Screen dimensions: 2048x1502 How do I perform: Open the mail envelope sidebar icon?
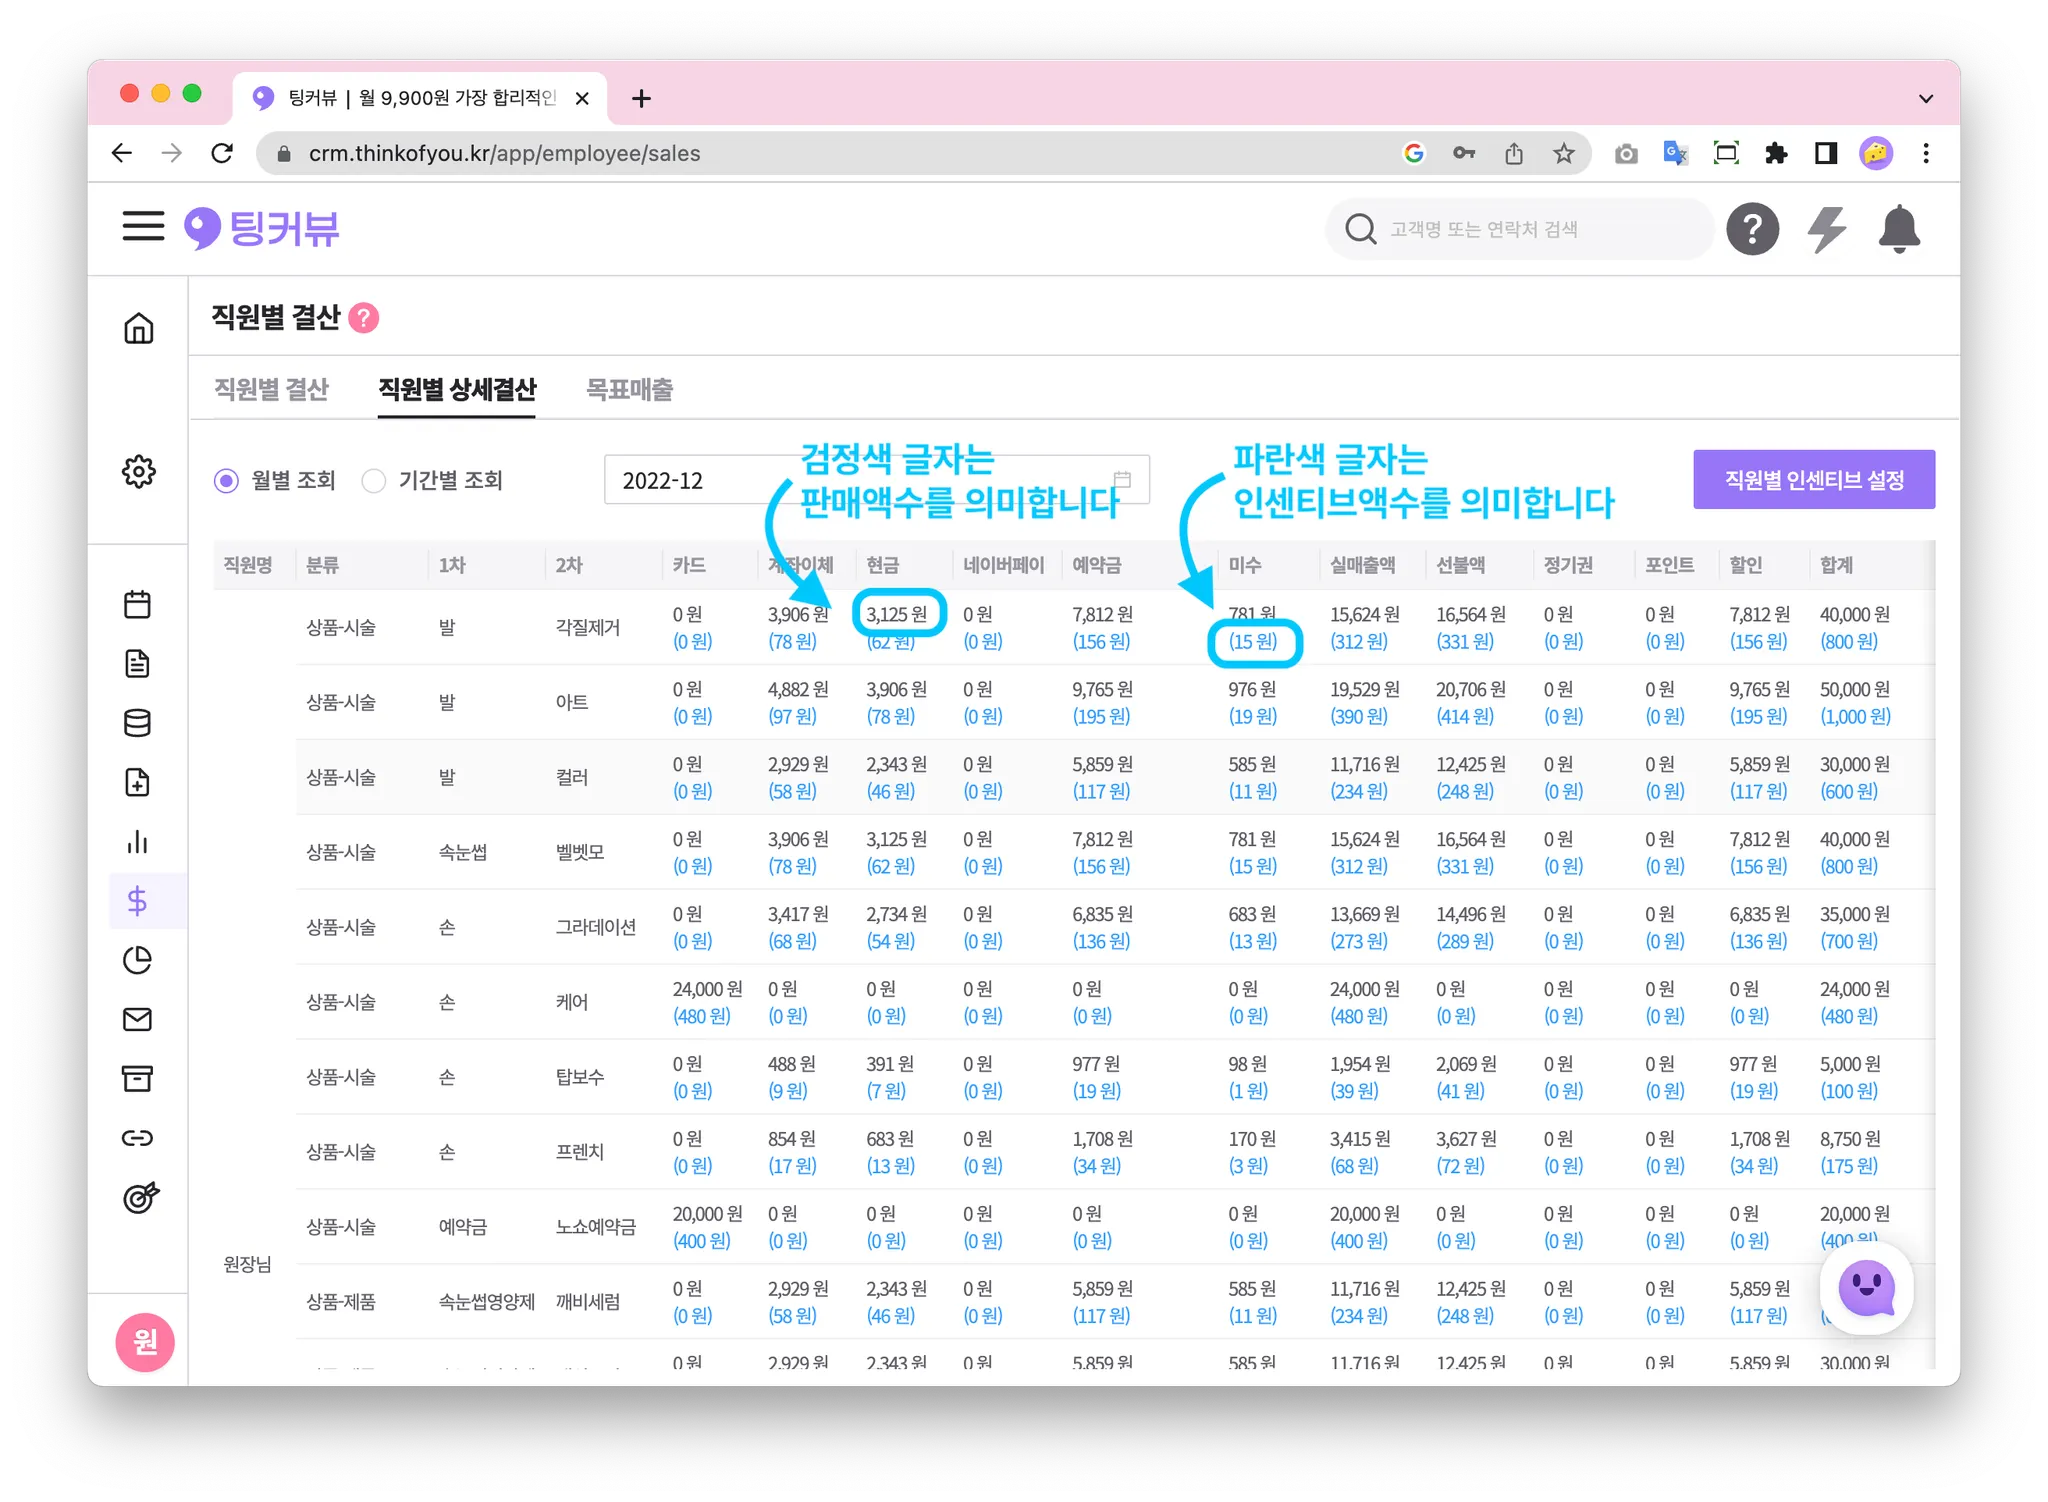point(138,1019)
